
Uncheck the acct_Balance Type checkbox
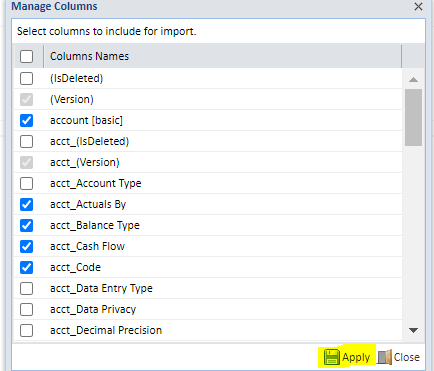[26, 225]
